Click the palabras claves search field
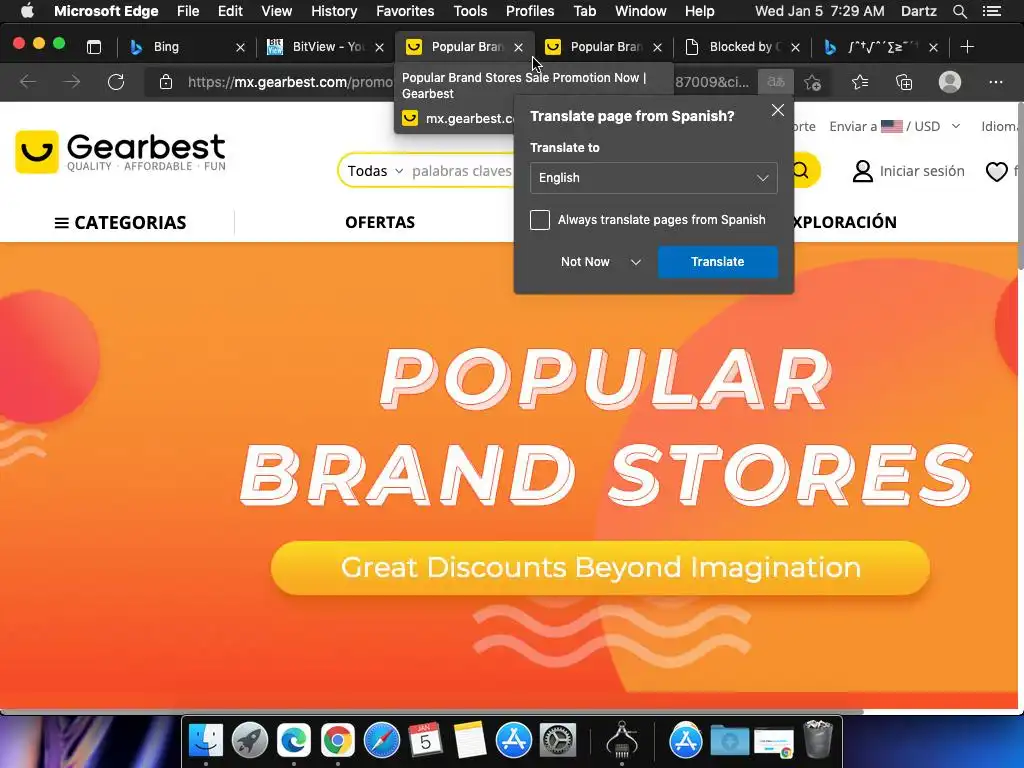 coord(462,171)
